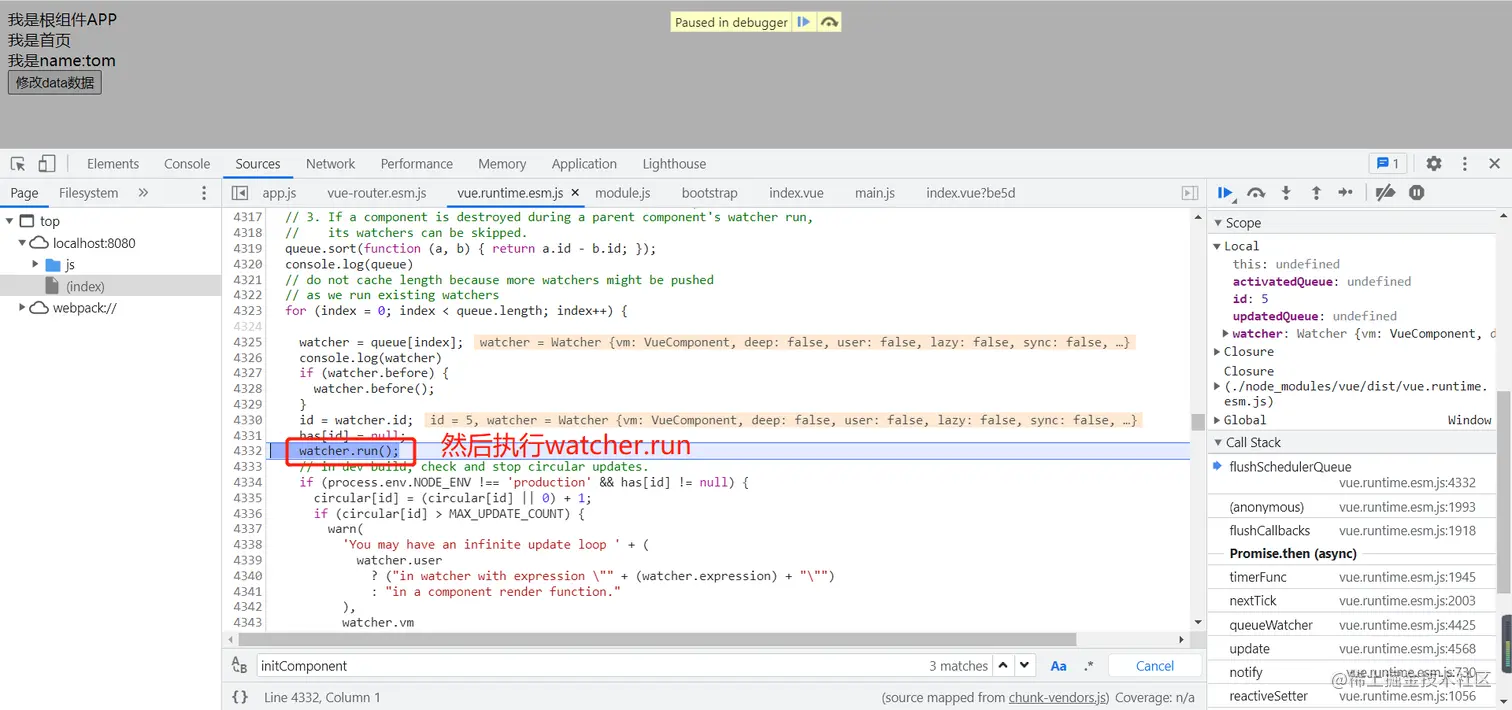Step over via the page overlay icon
Screen dimensions: 1512x710
point(829,22)
